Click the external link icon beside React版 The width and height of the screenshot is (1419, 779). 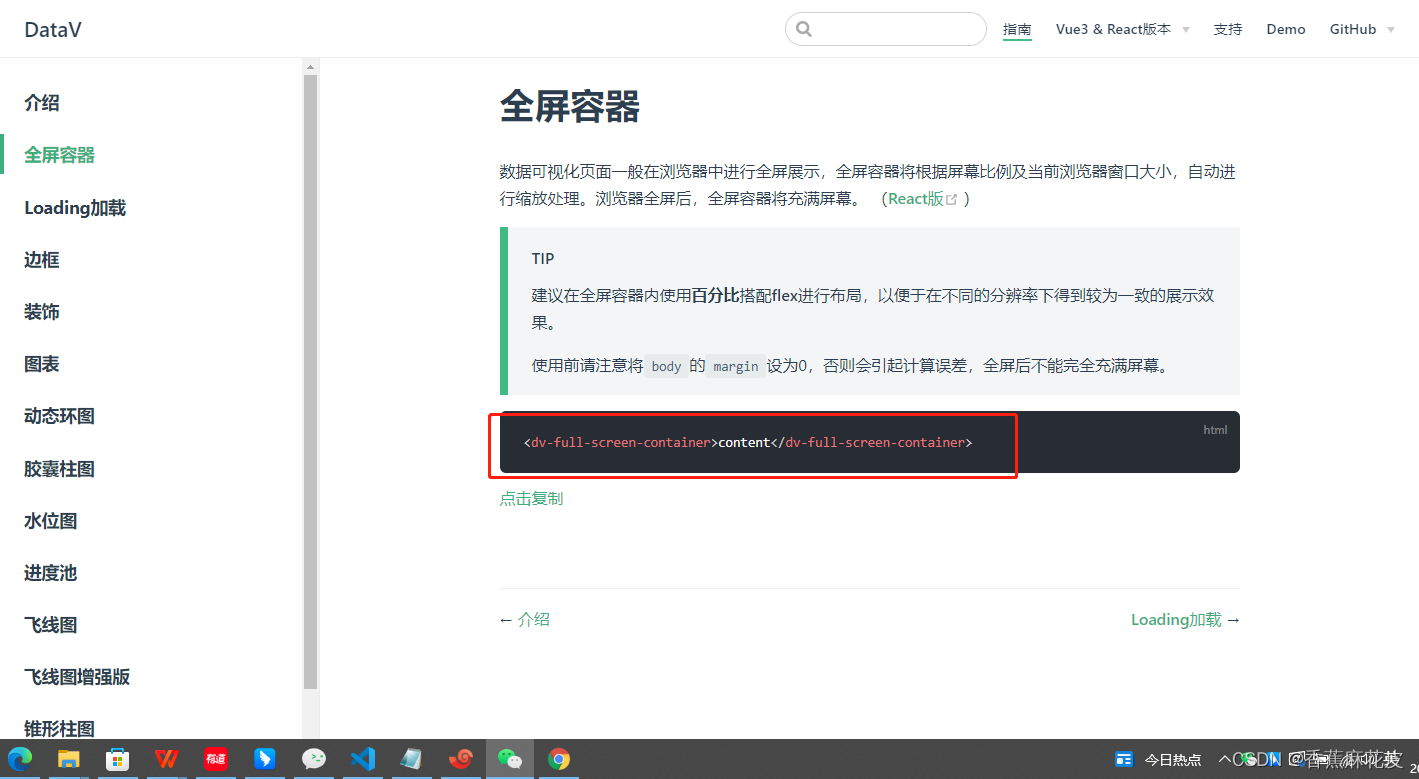(x=952, y=200)
